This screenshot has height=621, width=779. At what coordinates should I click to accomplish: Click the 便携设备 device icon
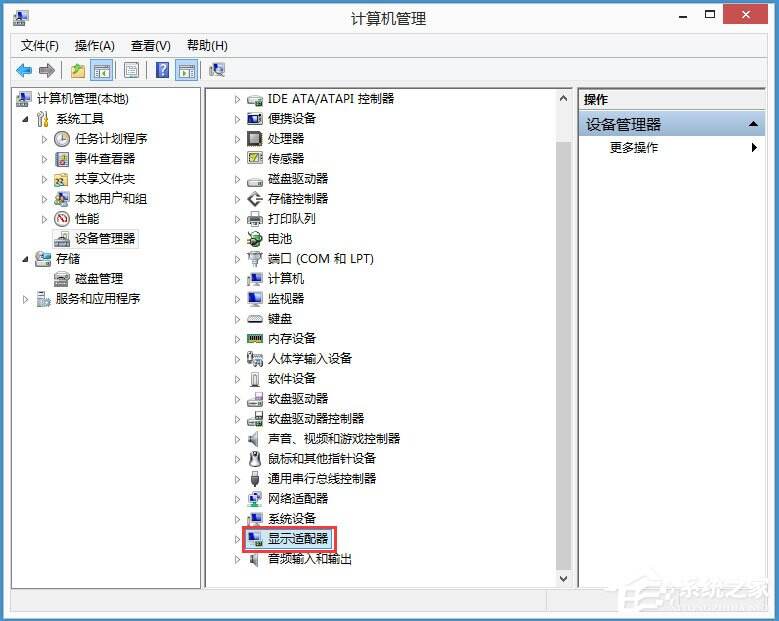pyautogui.click(x=255, y=119)
